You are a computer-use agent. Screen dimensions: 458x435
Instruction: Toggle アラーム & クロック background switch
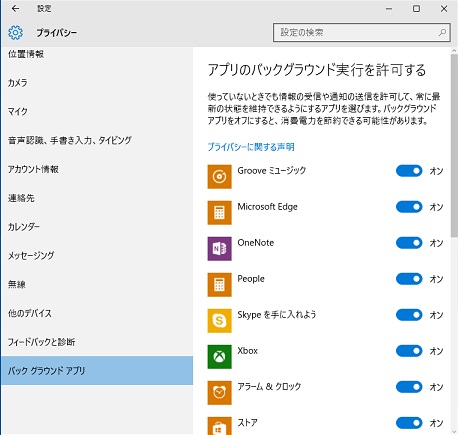[409, 387]
